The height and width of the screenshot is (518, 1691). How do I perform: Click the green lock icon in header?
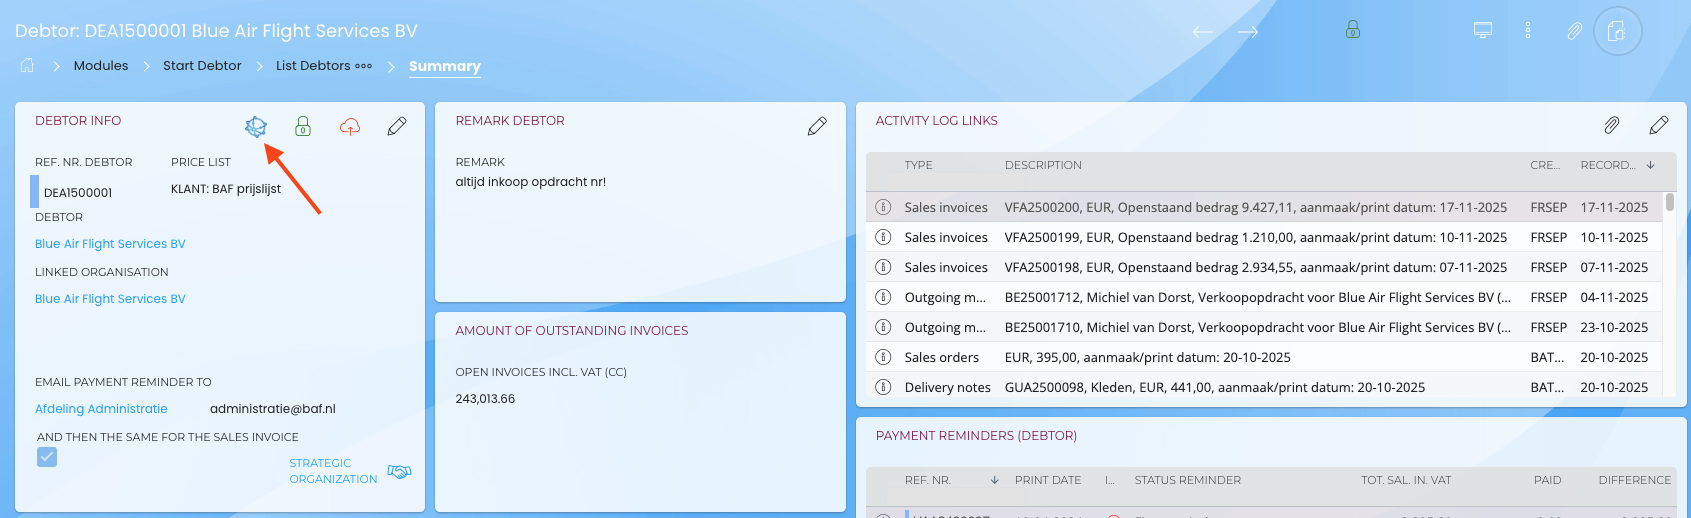1353,30
